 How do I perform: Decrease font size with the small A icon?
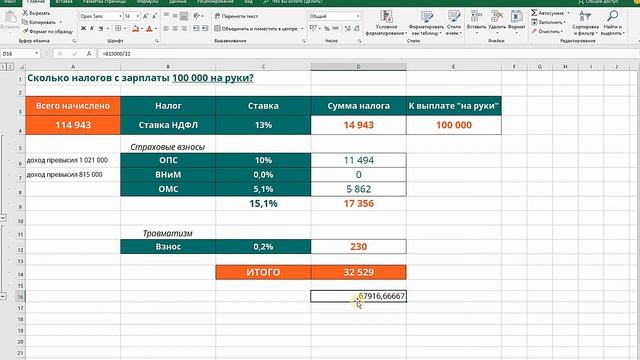[x=154, y=16]
